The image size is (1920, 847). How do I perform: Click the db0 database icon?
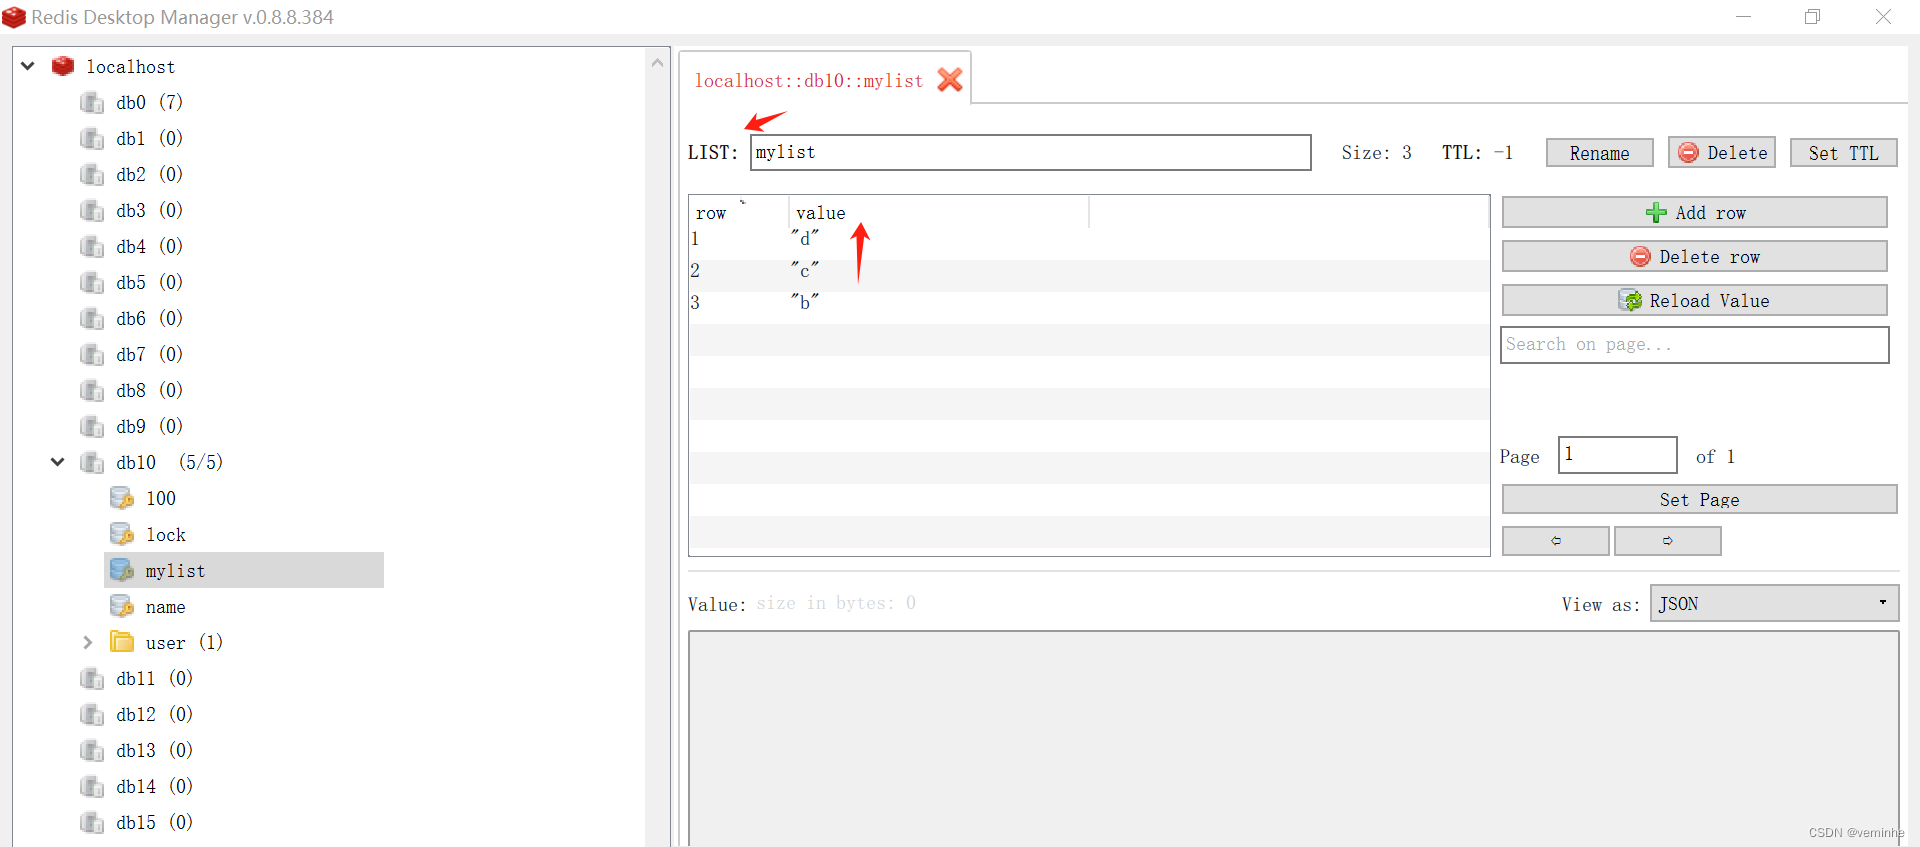pos(92,102)
